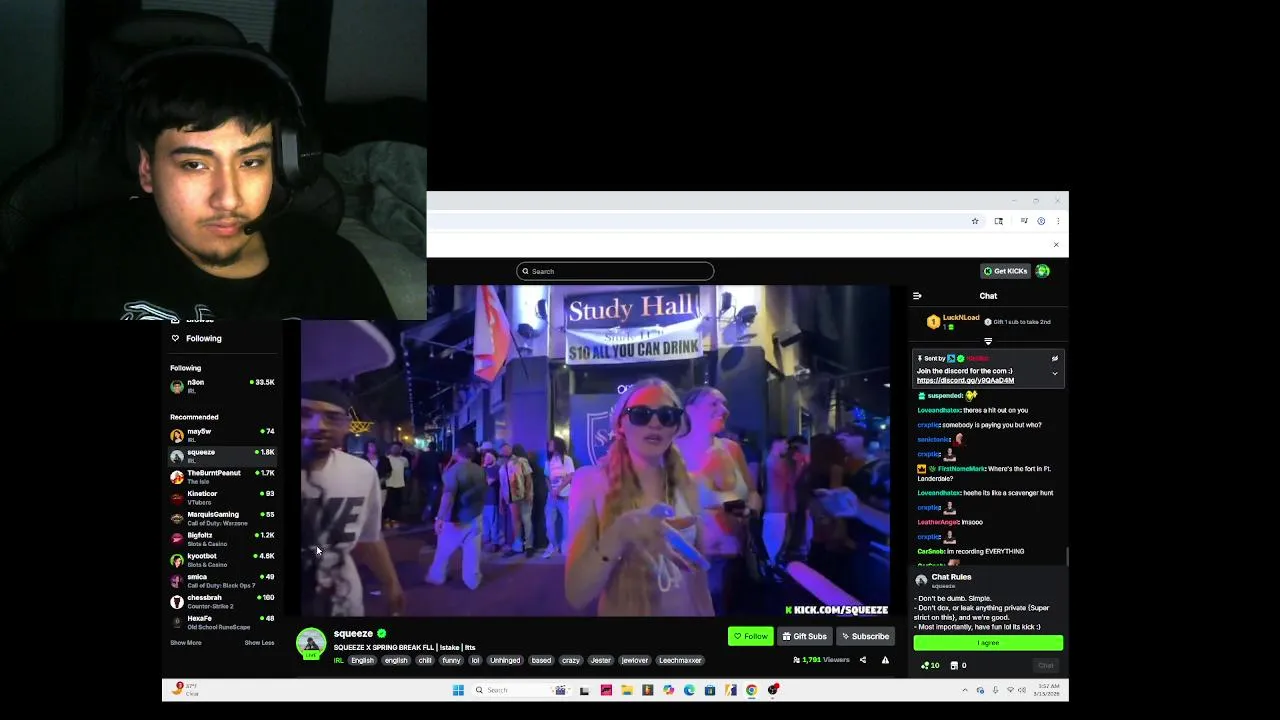Viewport: 1280px width, 720px height.
Task: Dismiss the browser infobar with X
Action: tap(1056, 245)
